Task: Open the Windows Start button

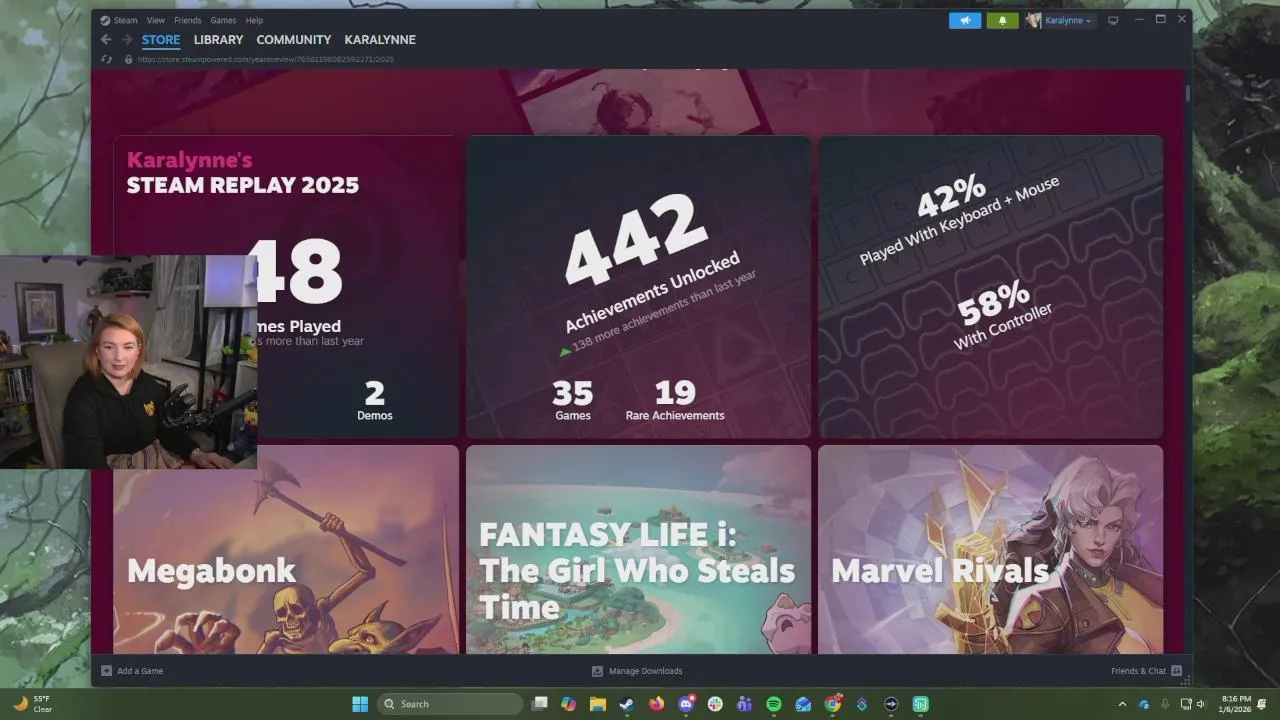Action: [x=360, y=704]
